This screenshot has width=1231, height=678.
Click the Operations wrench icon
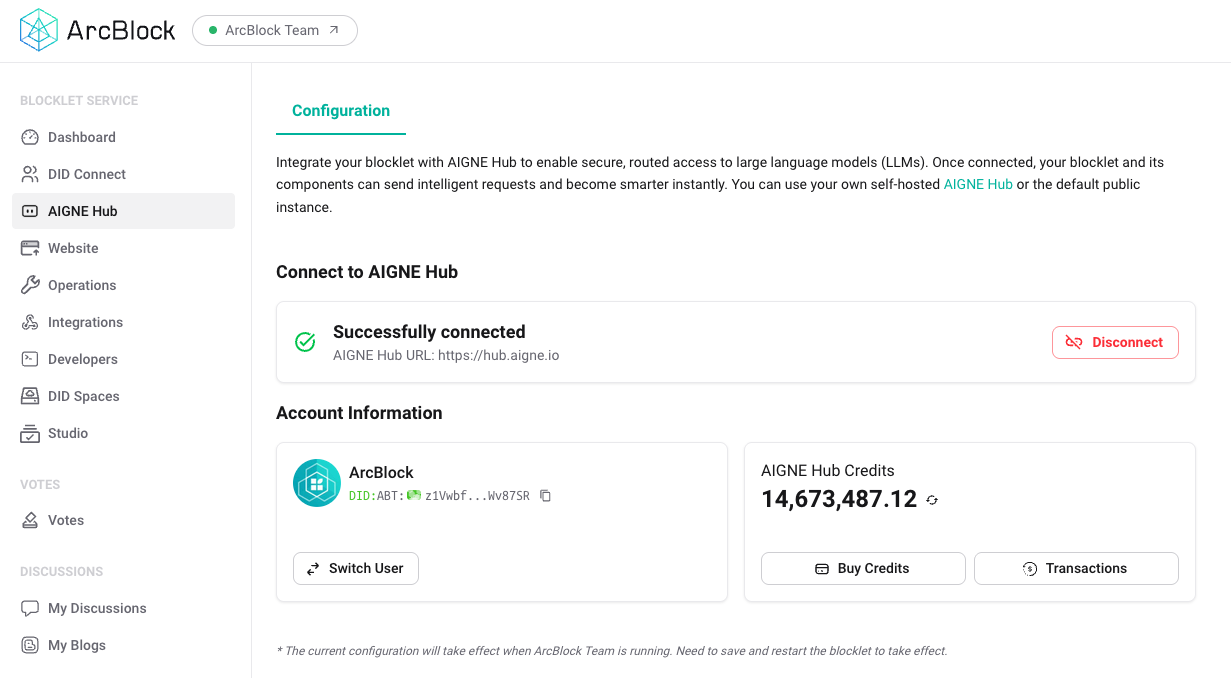[29, 285]
